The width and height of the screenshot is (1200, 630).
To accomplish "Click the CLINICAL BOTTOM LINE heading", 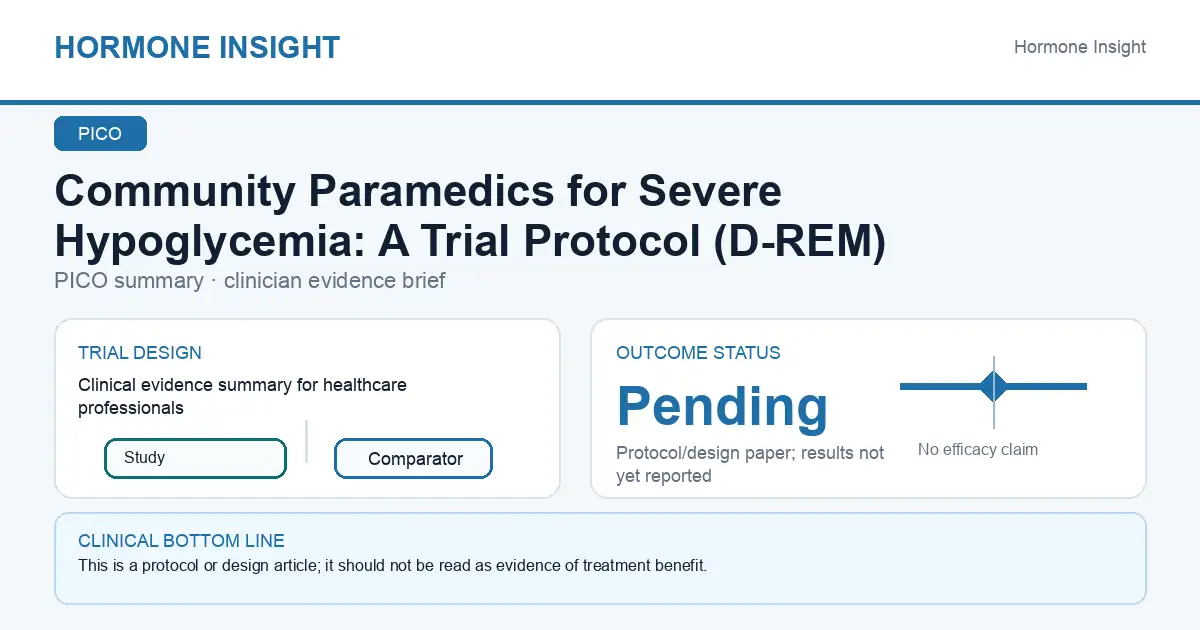I will click(181, 541).
